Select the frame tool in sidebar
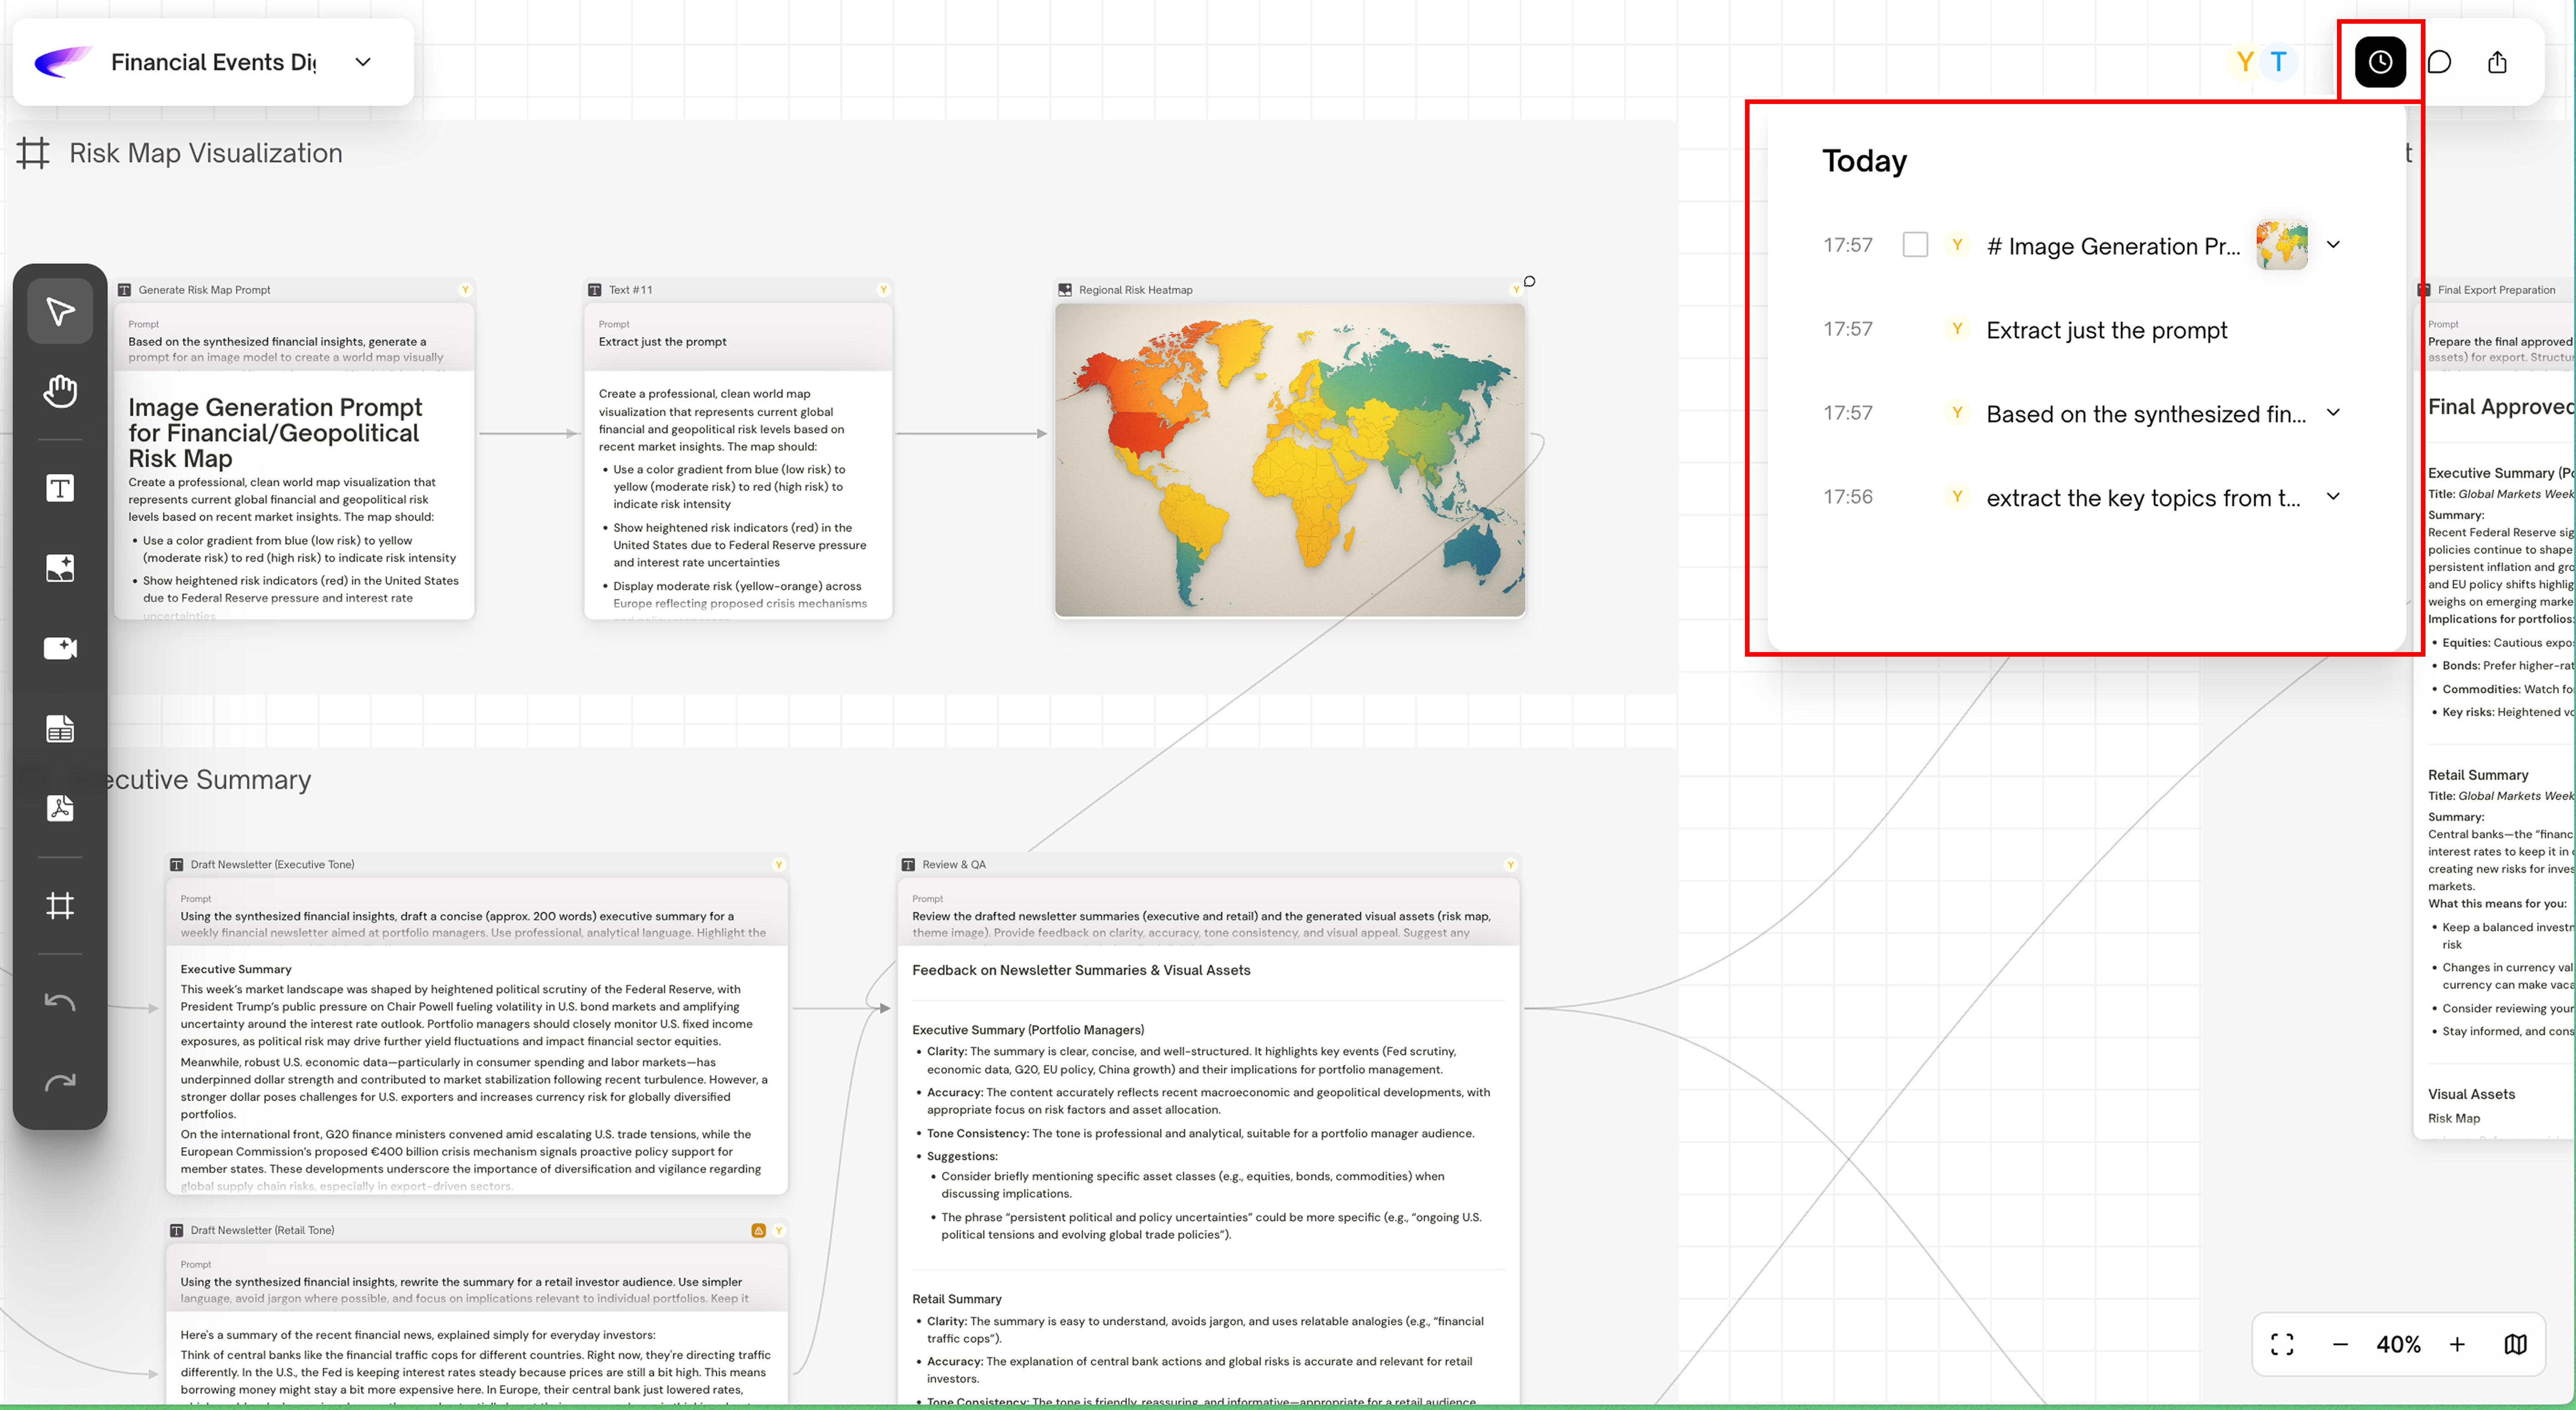The width and height of the screenshot is (2576, 1410). click(x=60, y=906)
